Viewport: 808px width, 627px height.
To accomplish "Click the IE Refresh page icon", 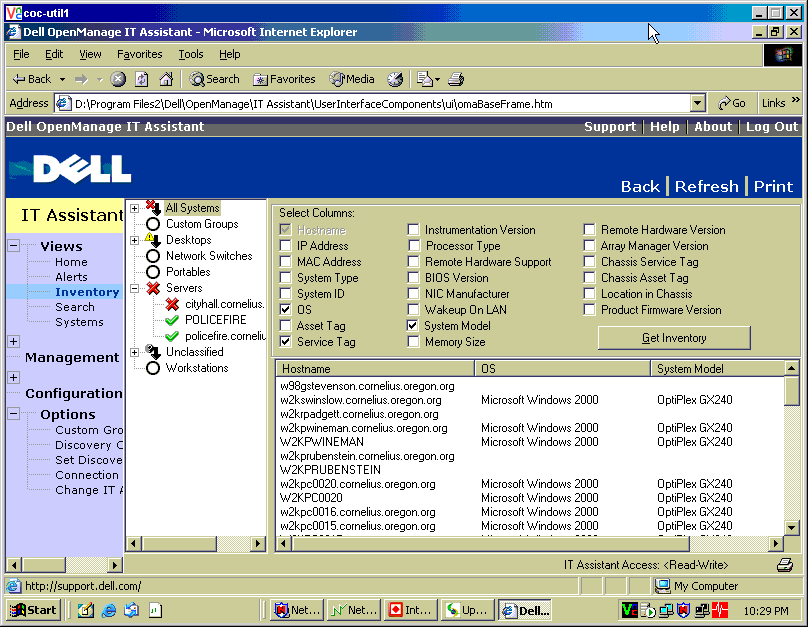I will [x=142, y=79].
